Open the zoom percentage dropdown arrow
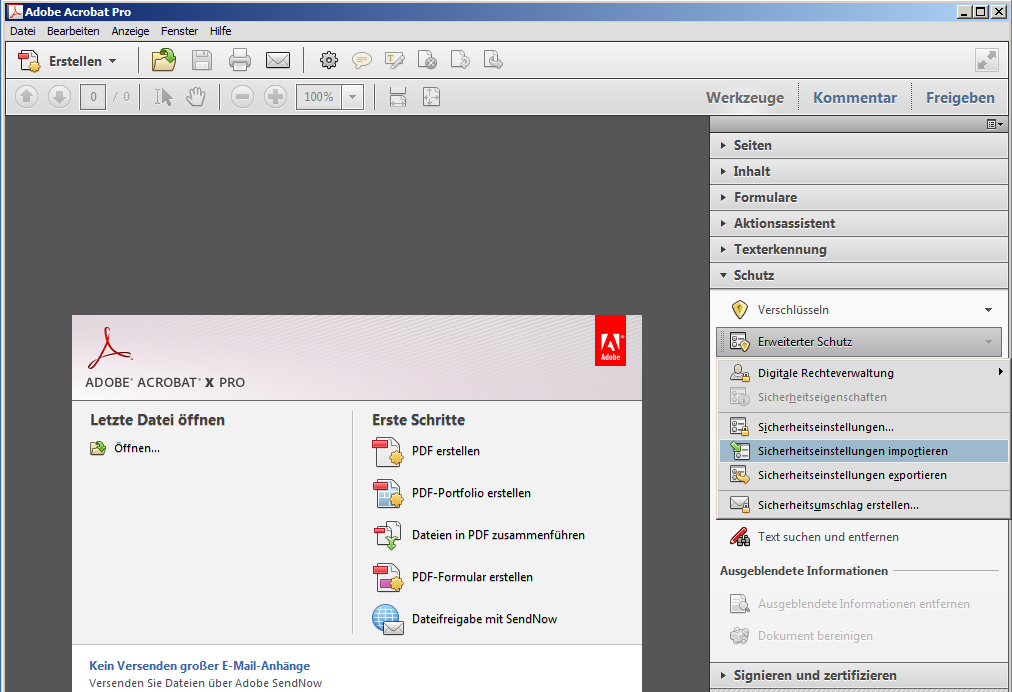1012x692 pixels. click(x=352, y=97)
